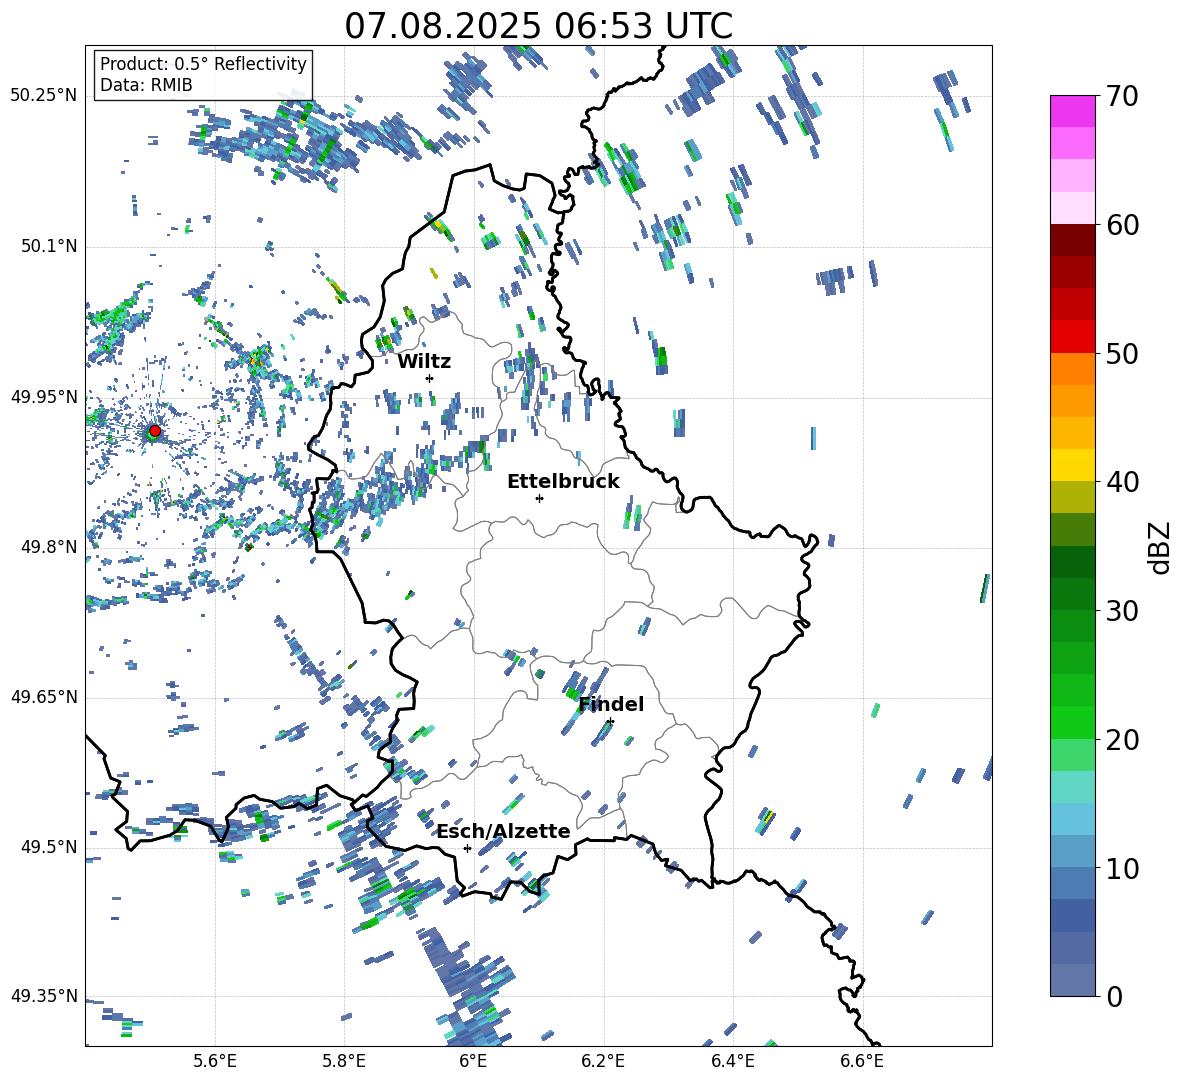Click the Wiltz city label

424,361
